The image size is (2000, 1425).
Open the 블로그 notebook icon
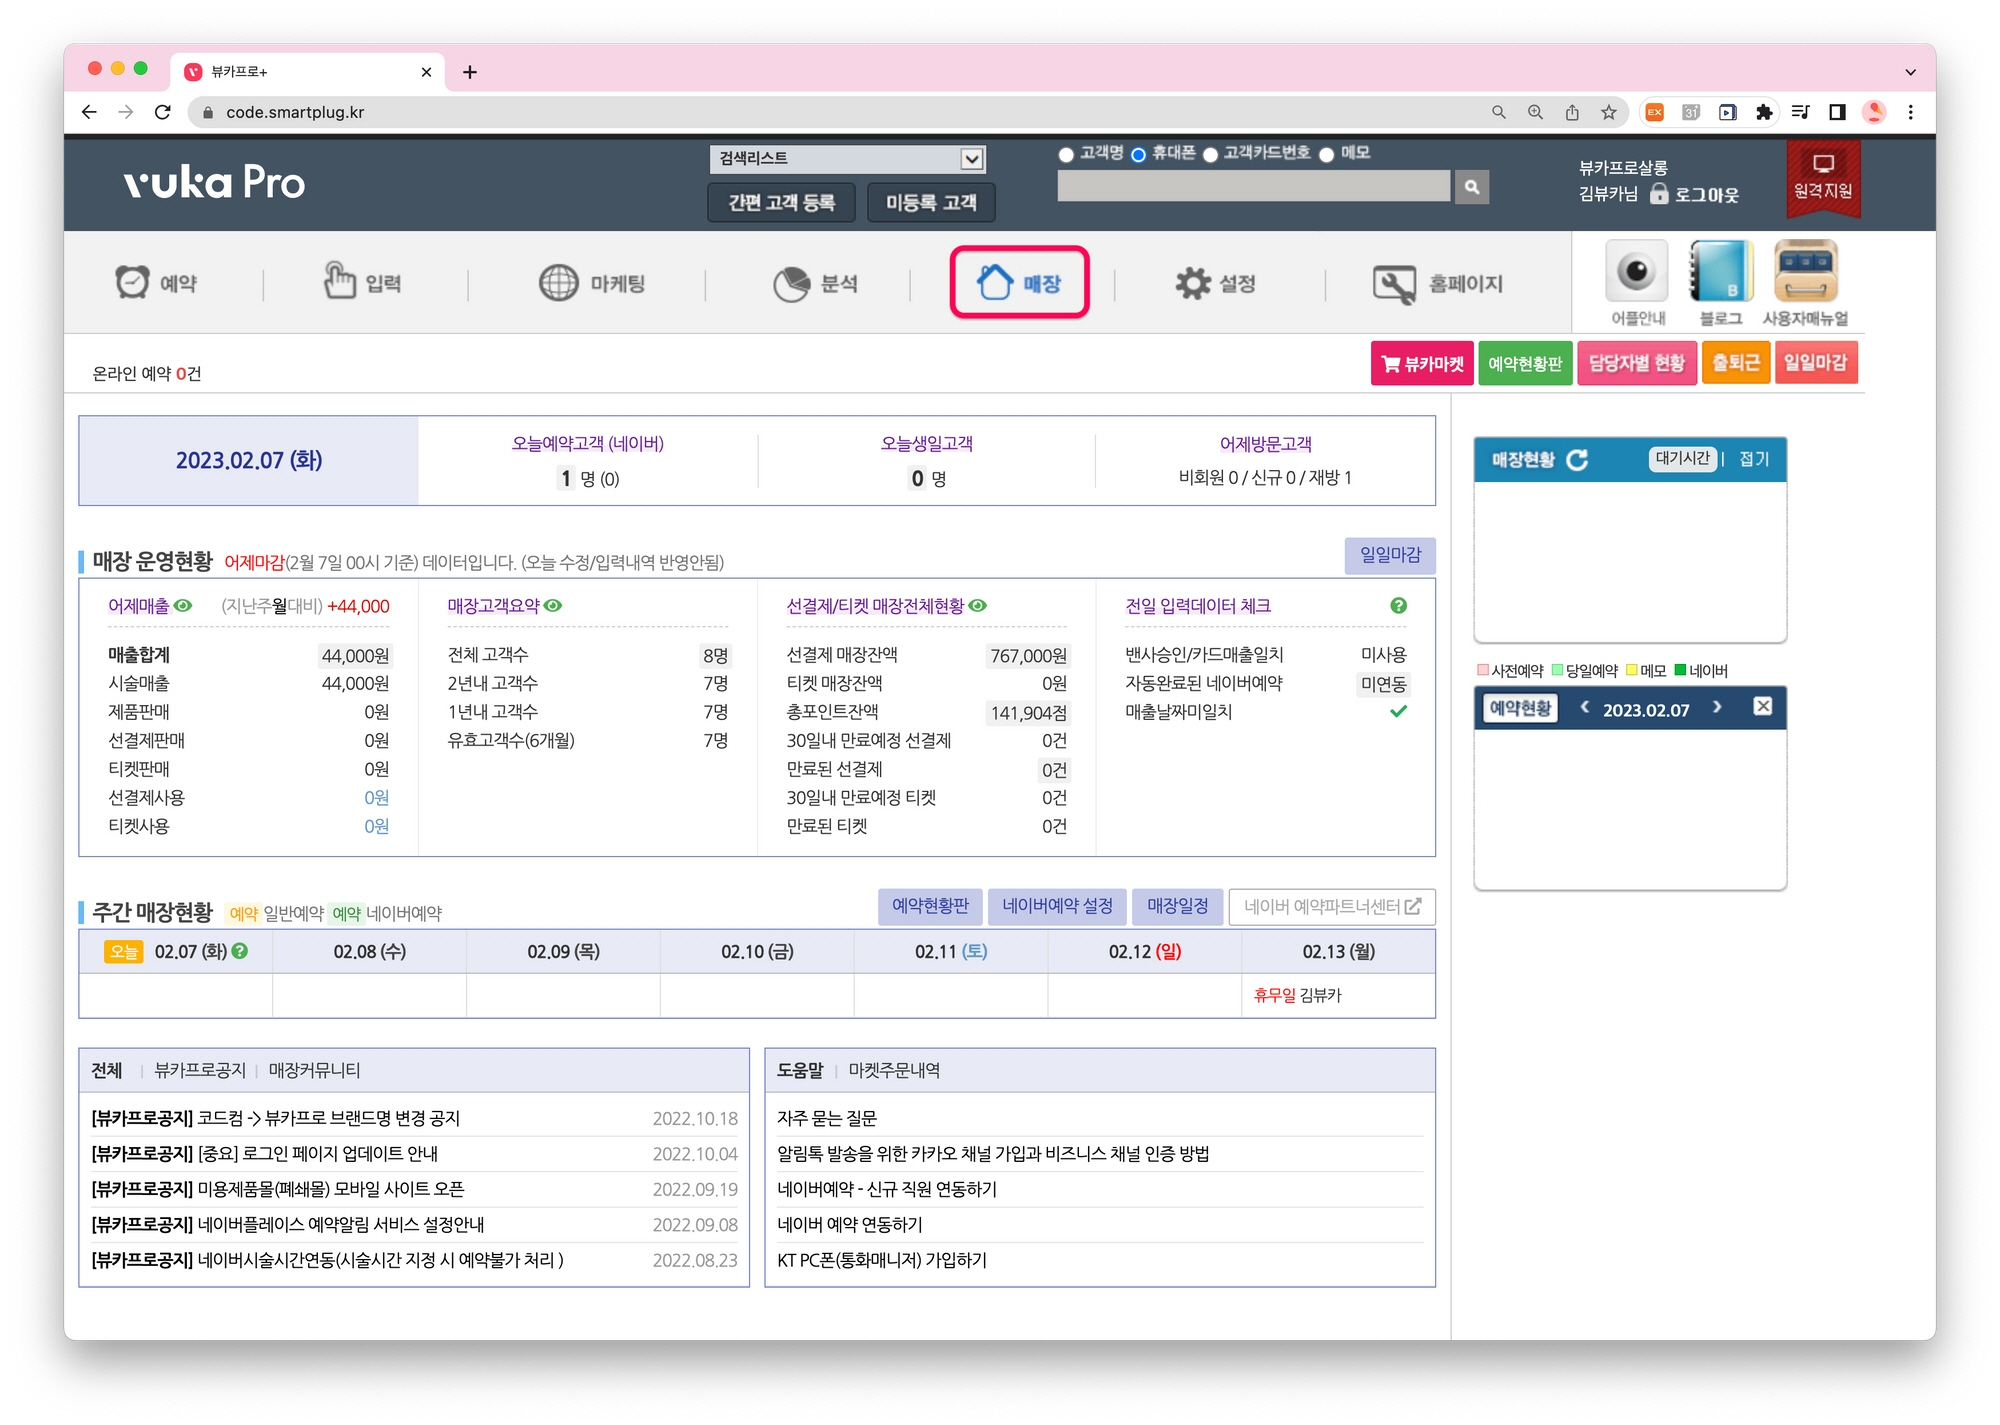point(1720,272)
